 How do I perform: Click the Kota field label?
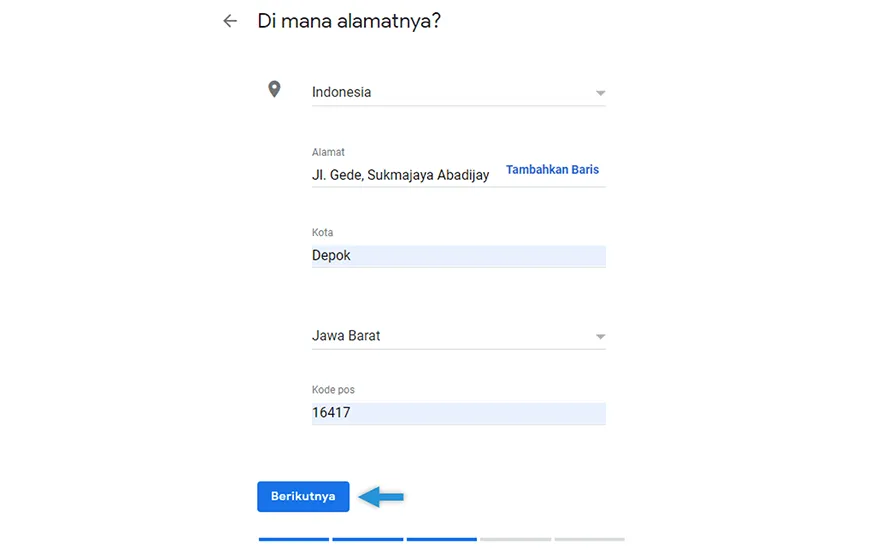[x=322, y=232]
